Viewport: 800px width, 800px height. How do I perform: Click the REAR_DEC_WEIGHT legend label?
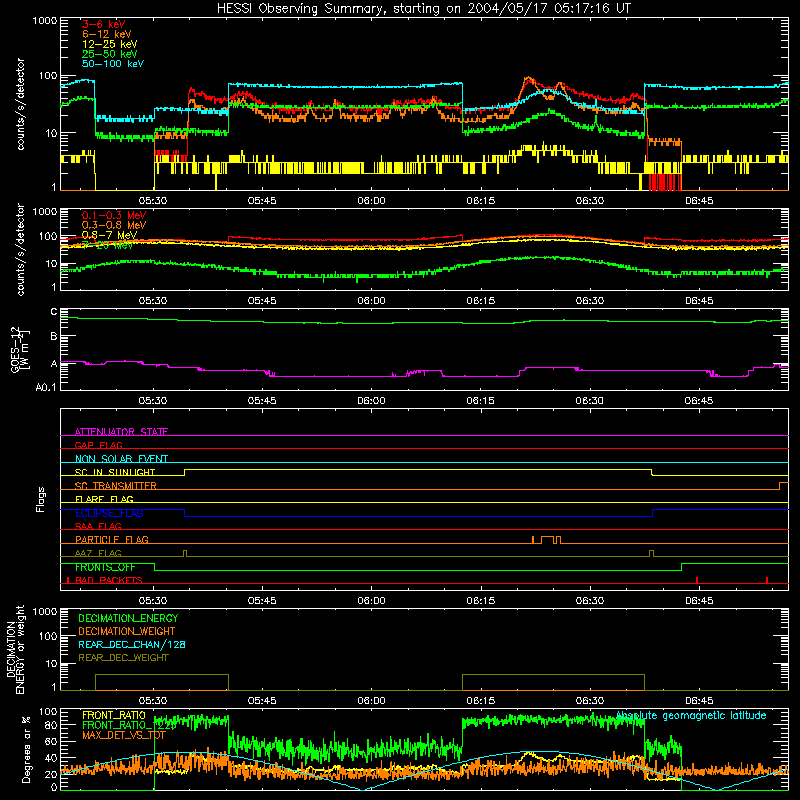click(123, 658)
